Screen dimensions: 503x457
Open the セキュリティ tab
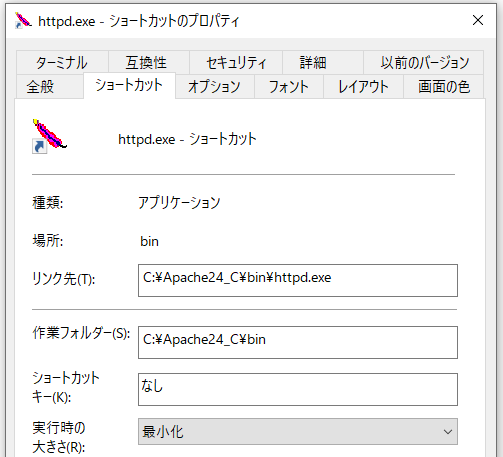pyautogui.click(x=236, y=63)
